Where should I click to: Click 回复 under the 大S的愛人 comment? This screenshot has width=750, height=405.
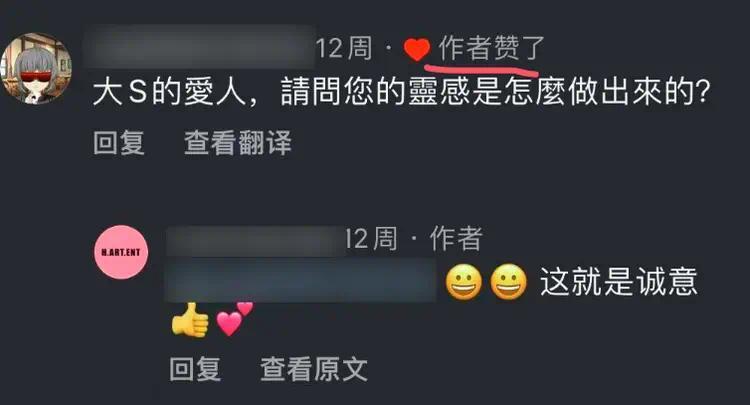tap(119, 142)
